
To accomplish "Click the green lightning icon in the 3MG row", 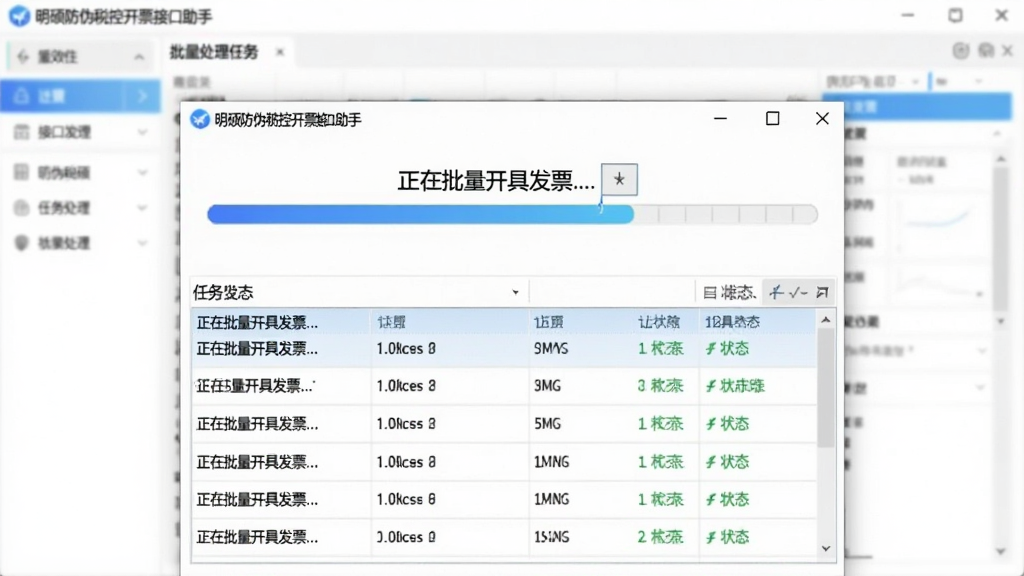I will pos(711,386).
